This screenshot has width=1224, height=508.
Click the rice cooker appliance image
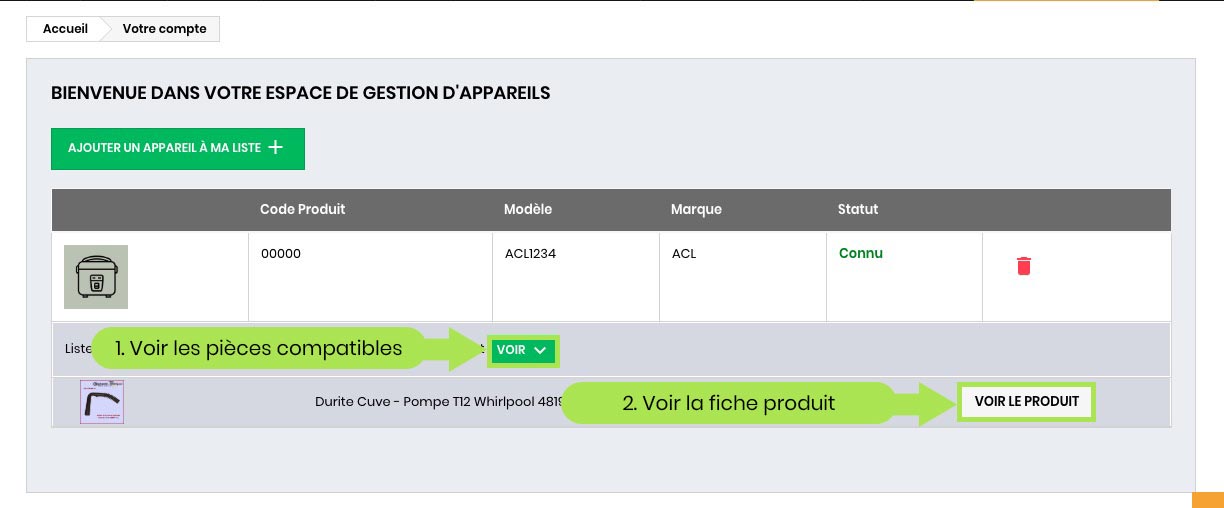point(96,276)
